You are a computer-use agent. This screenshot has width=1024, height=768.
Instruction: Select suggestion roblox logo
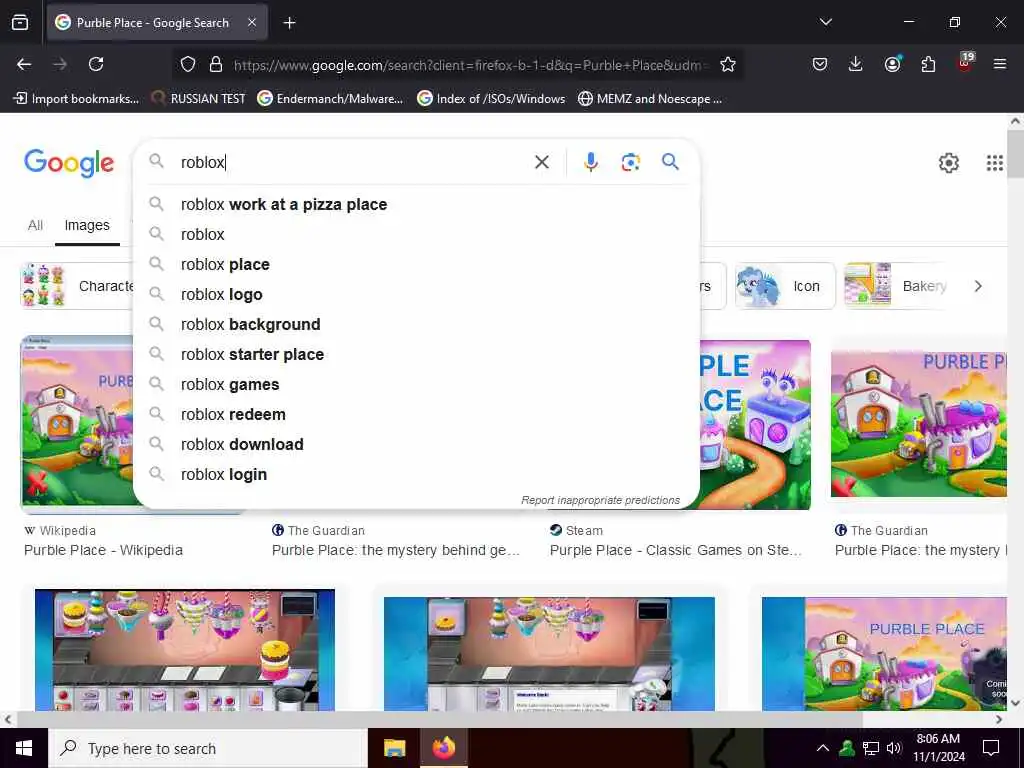[x=416, y=295]
